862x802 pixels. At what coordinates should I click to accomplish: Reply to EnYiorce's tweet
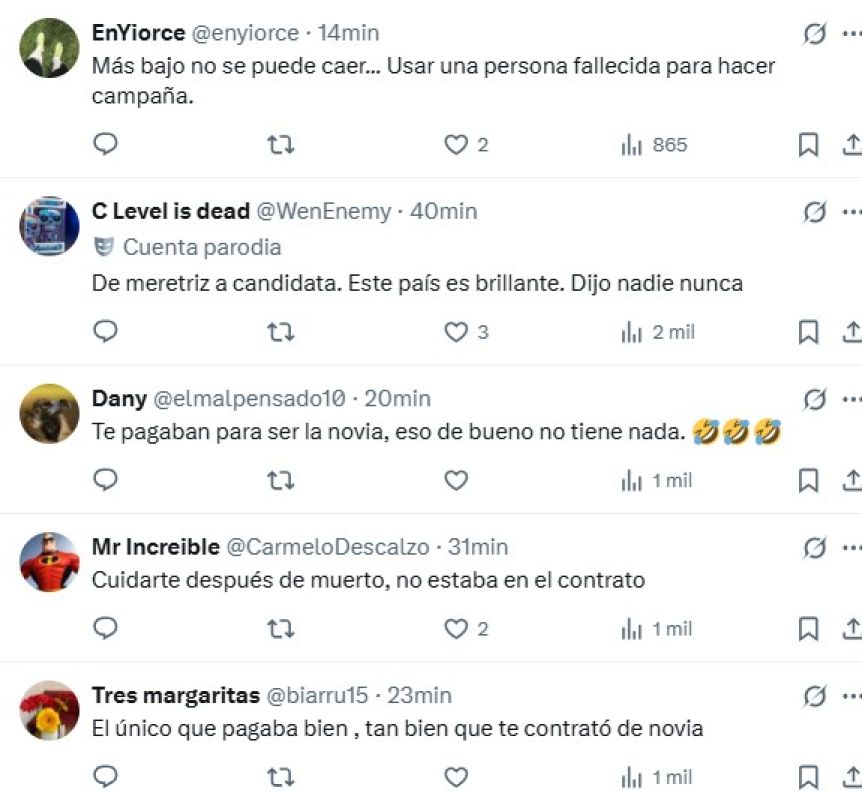pyautogui.click(x=105, y=145)
